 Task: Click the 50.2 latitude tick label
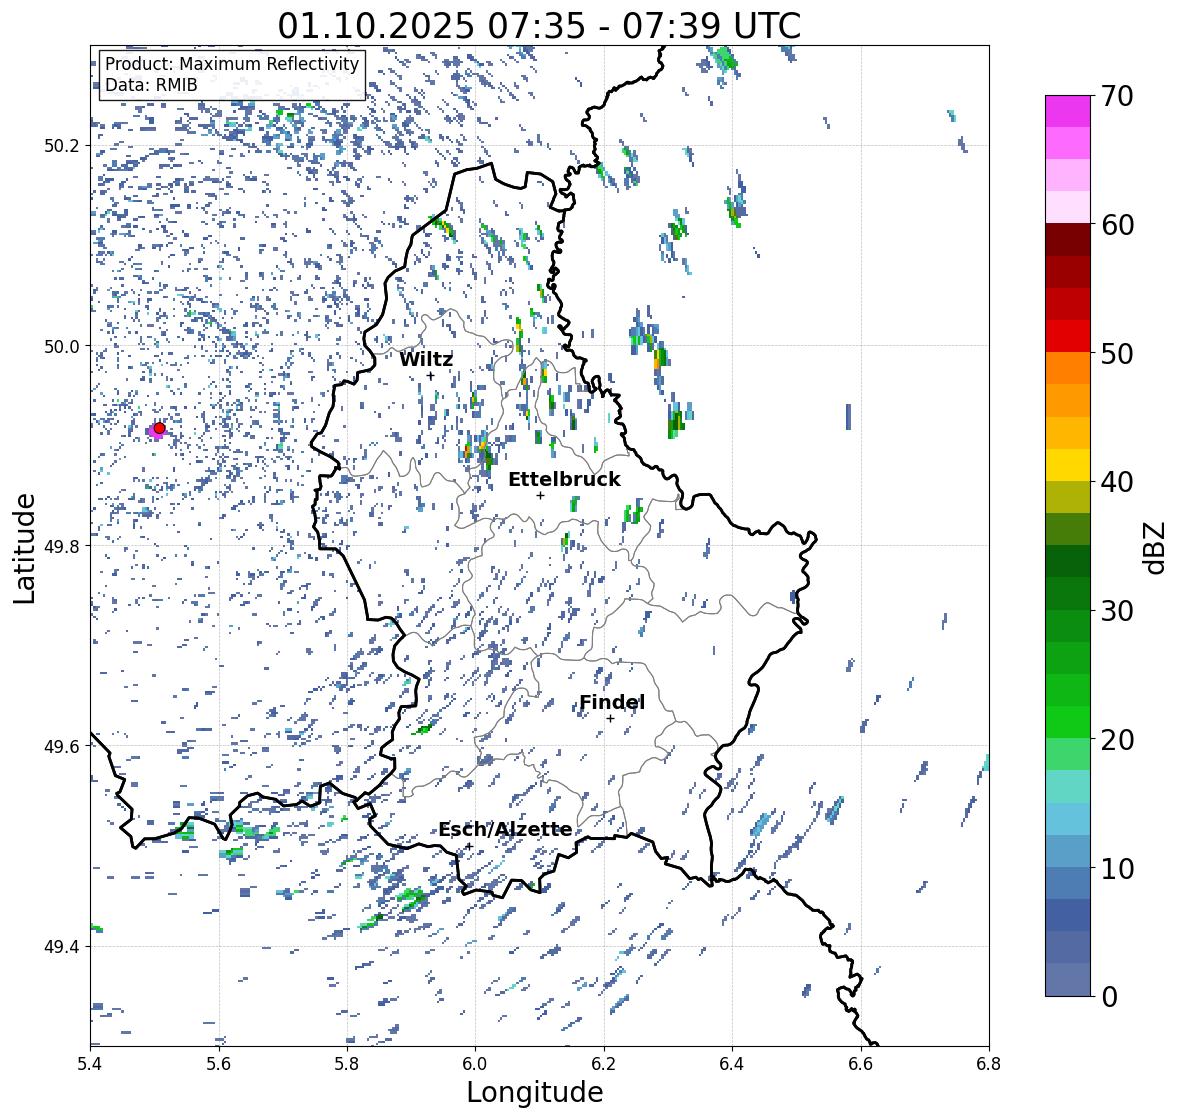(62, 146)
